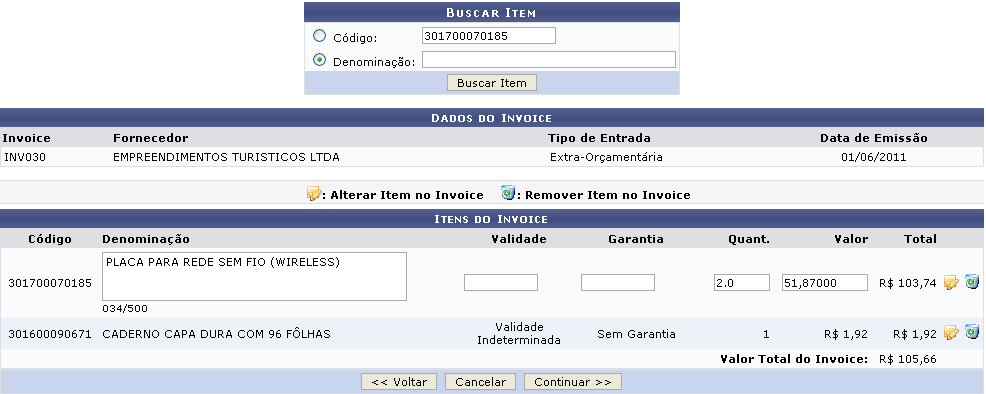Select the Denominação radio button

pyautogui.click(x=319, y=60)
